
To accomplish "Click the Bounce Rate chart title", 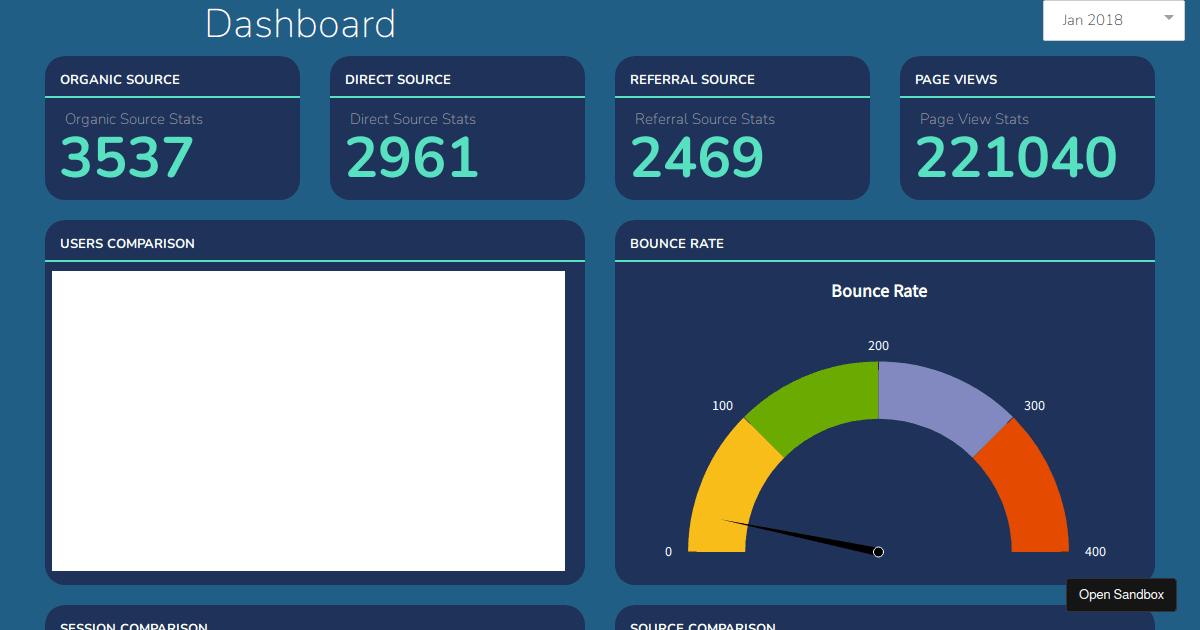I will click(x=879, y=291).
